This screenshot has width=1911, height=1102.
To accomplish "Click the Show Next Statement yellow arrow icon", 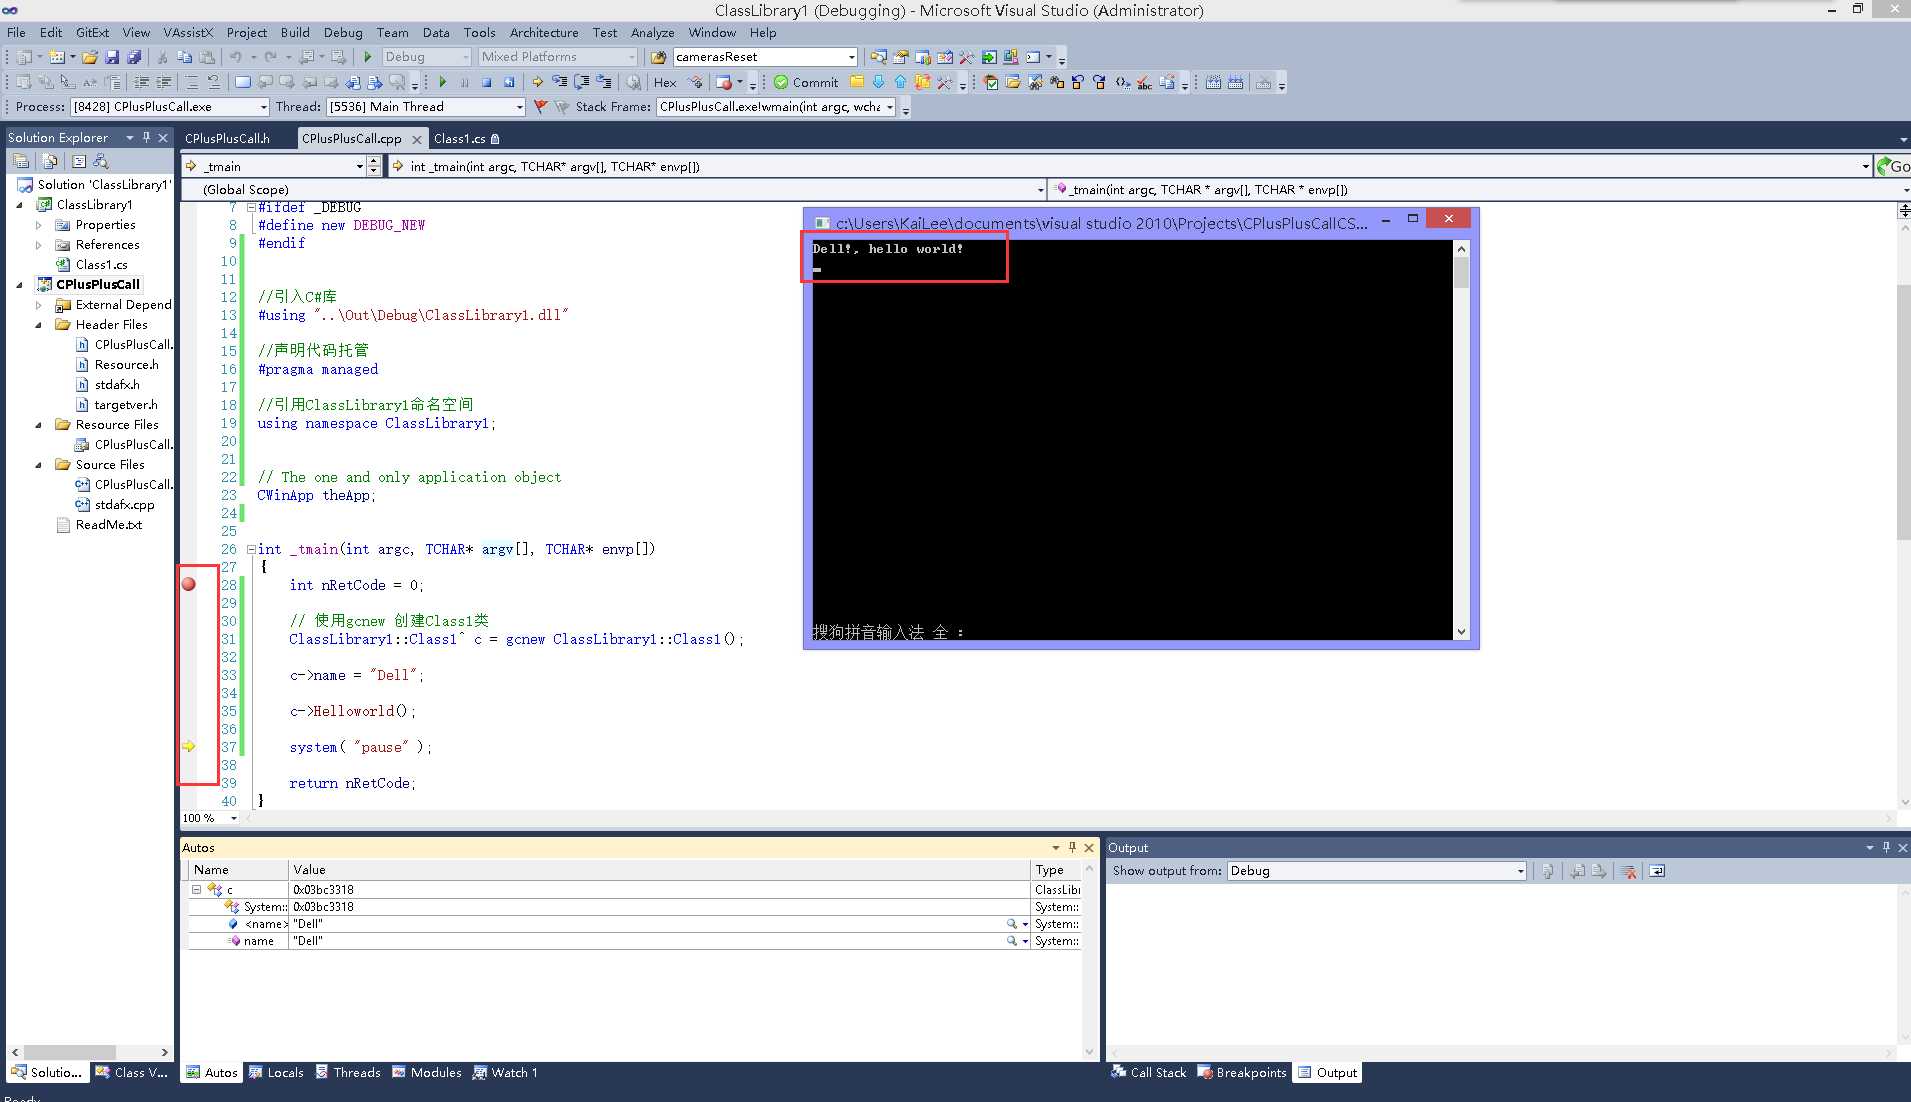I will 537,82.
